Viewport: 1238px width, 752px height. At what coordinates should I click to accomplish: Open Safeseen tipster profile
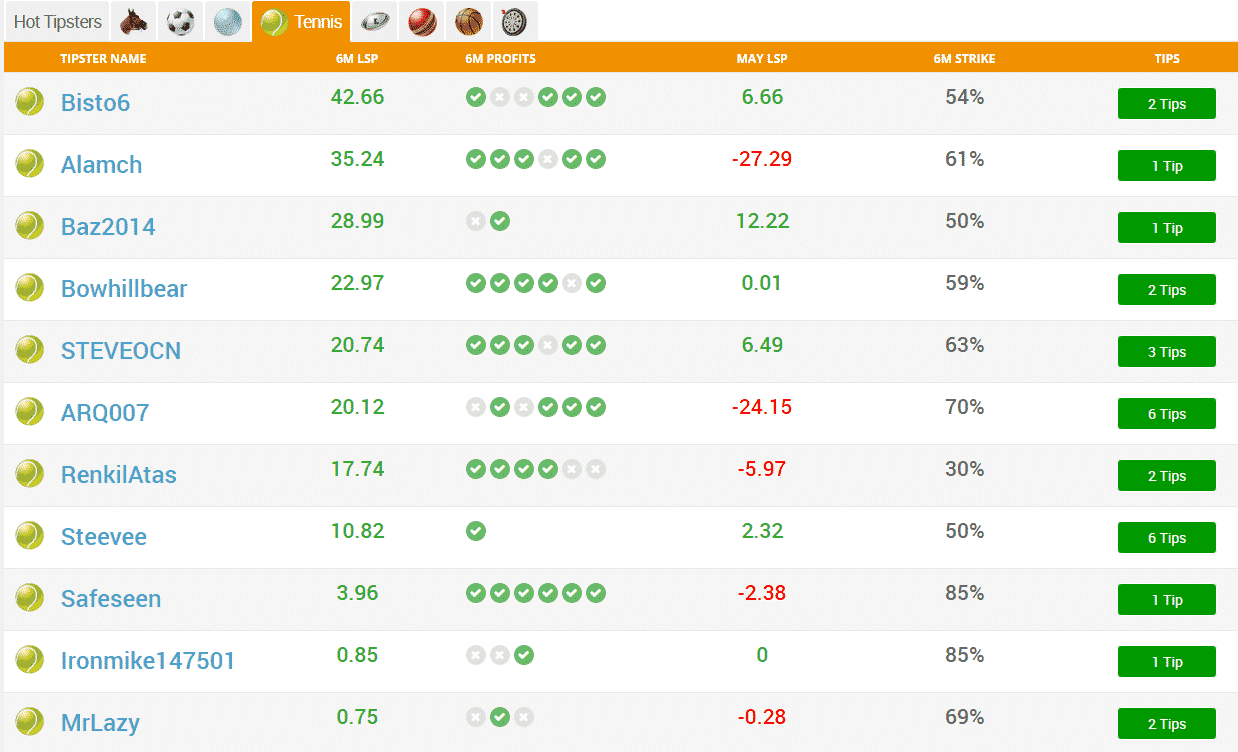click(111, 599)
